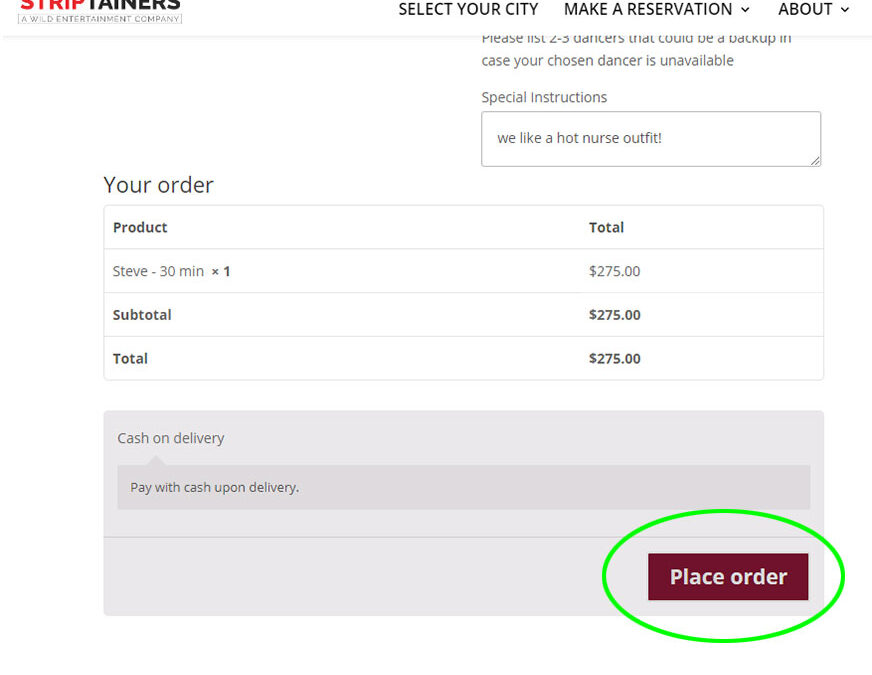Click the Total column header
The image size is (872, 675).
[606, 227]
